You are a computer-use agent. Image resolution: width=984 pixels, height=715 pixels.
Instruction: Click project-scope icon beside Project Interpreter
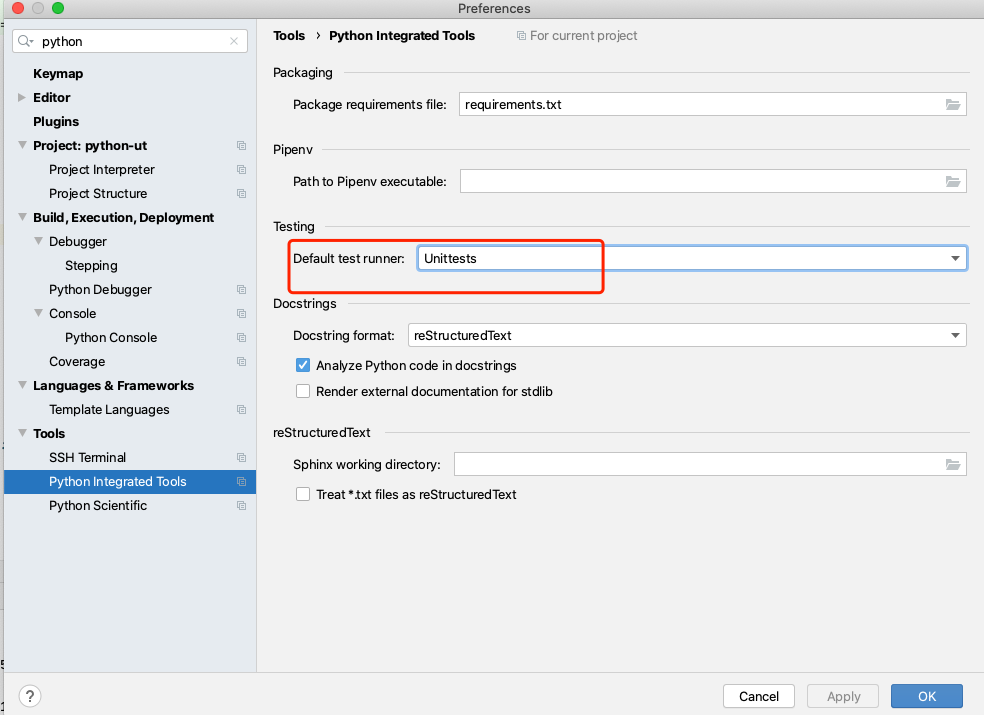tap(241, 170)
